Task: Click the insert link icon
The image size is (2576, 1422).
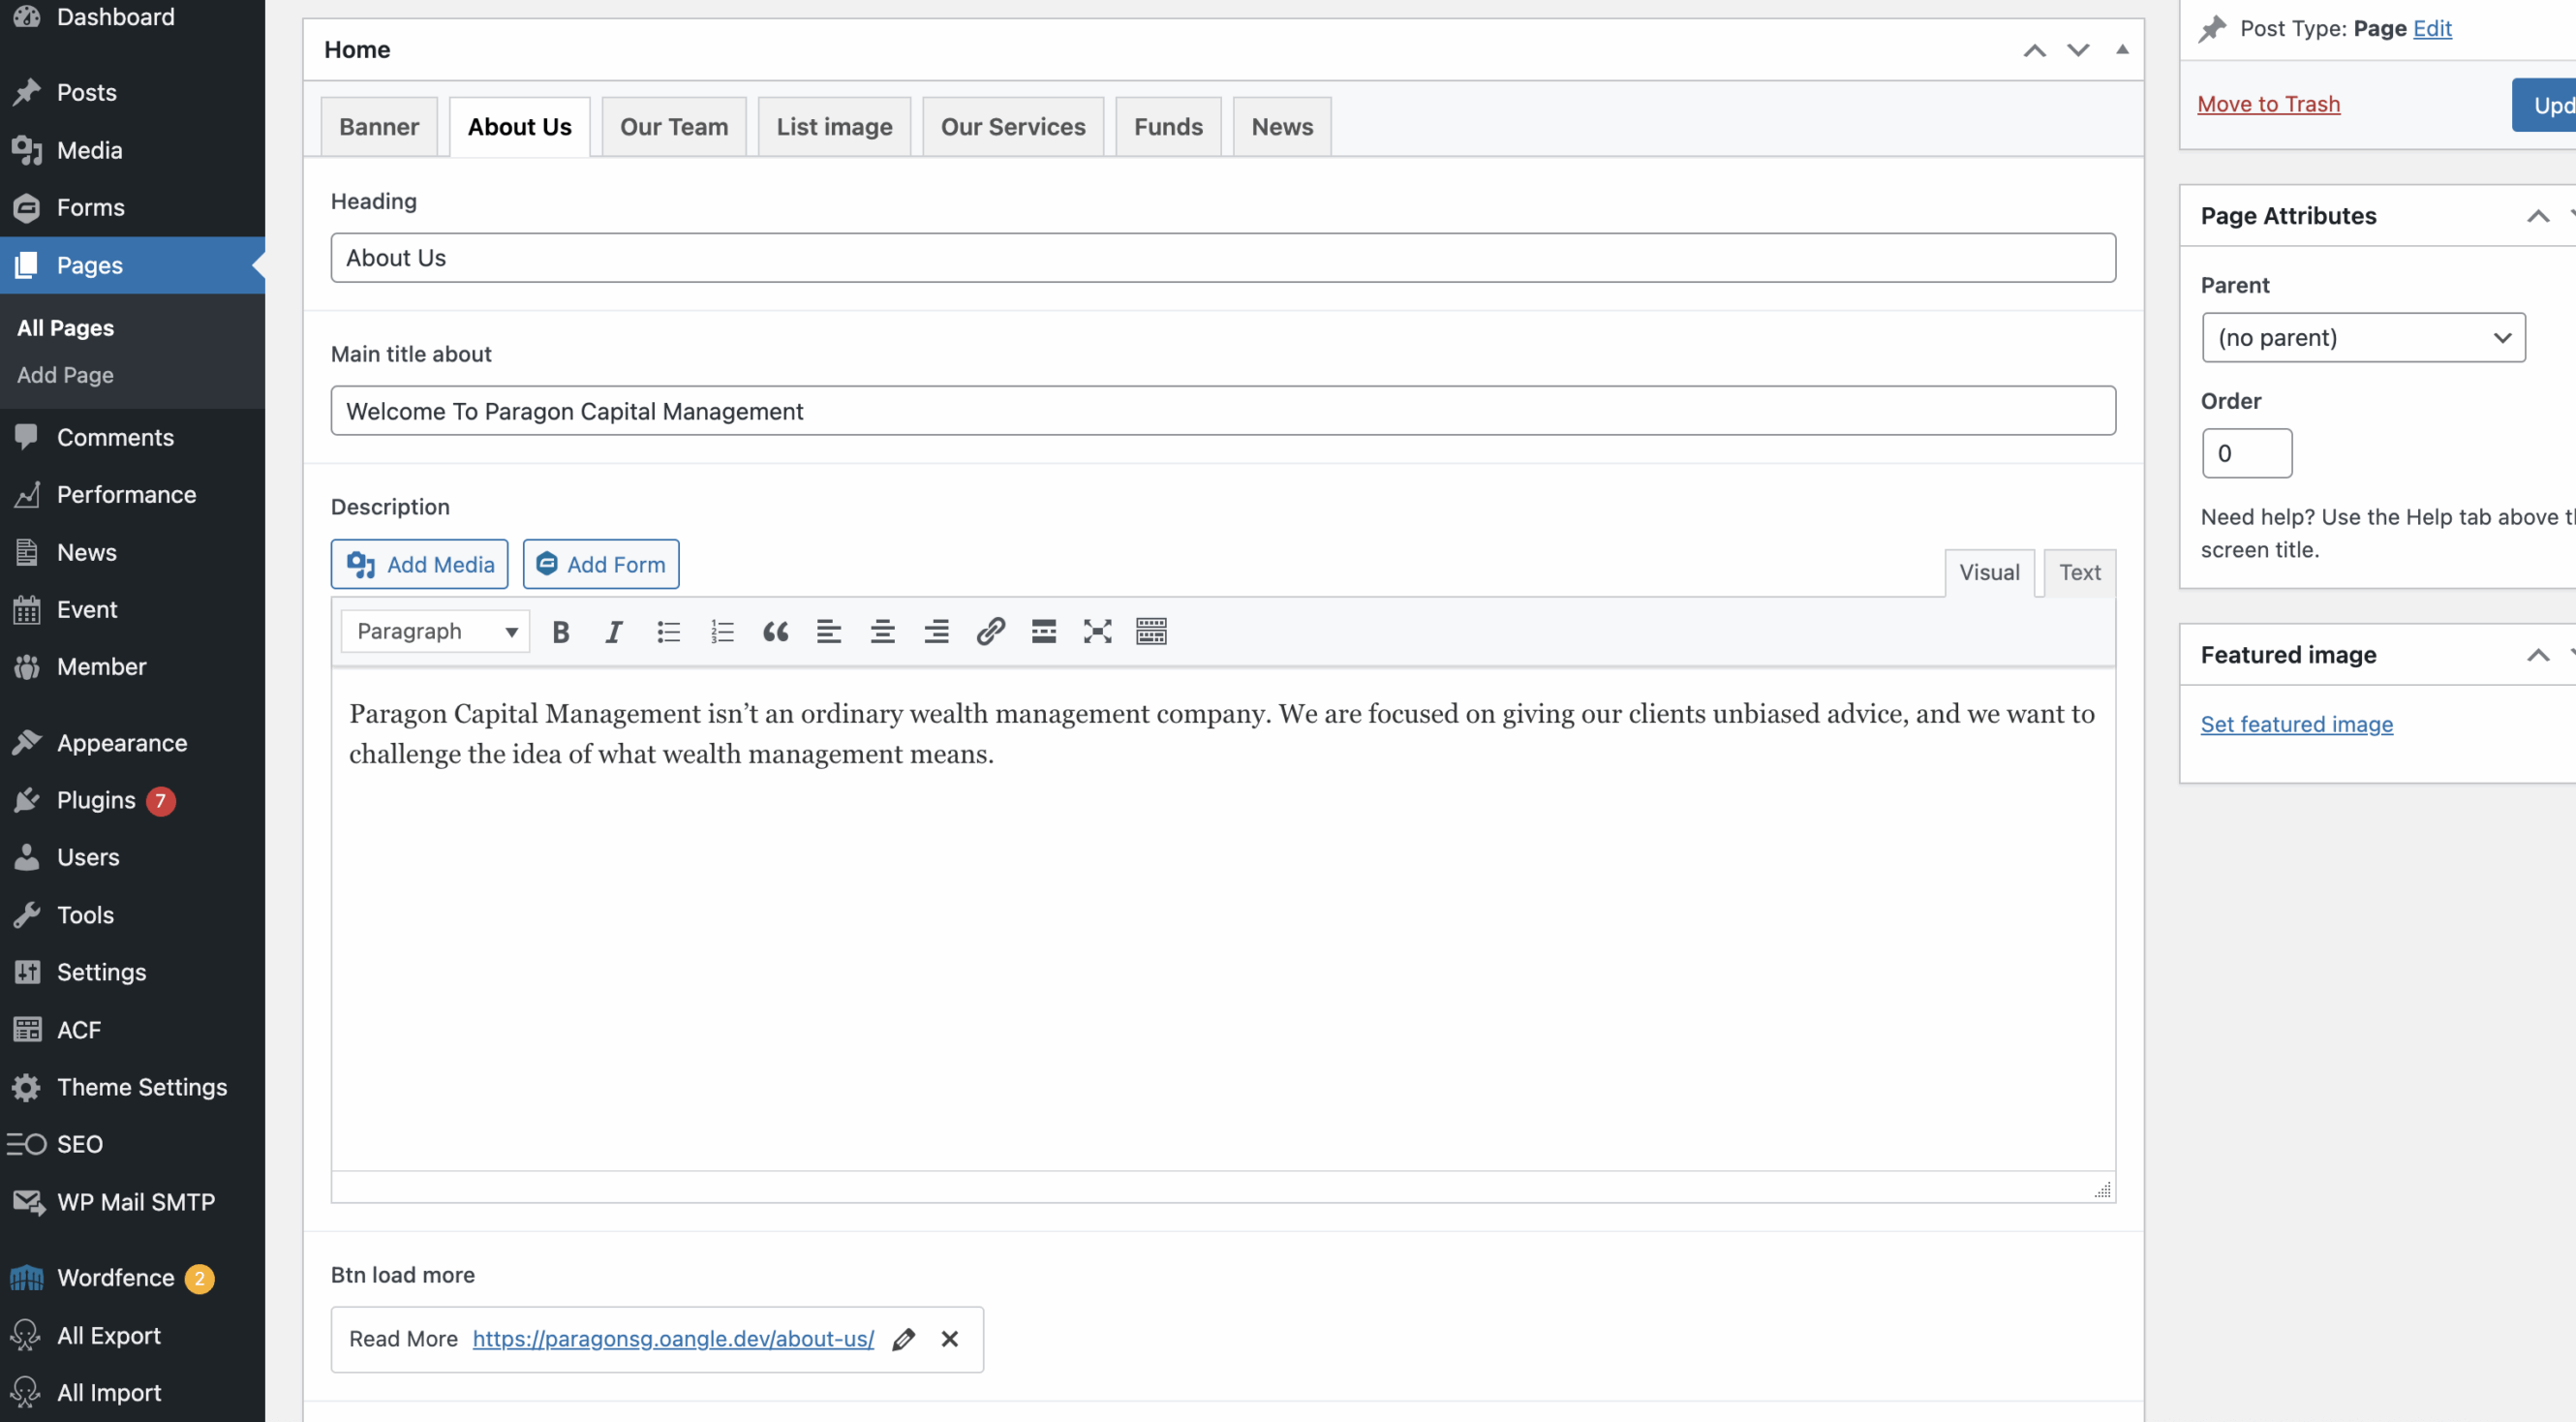Action: click(x=990, y=631)
